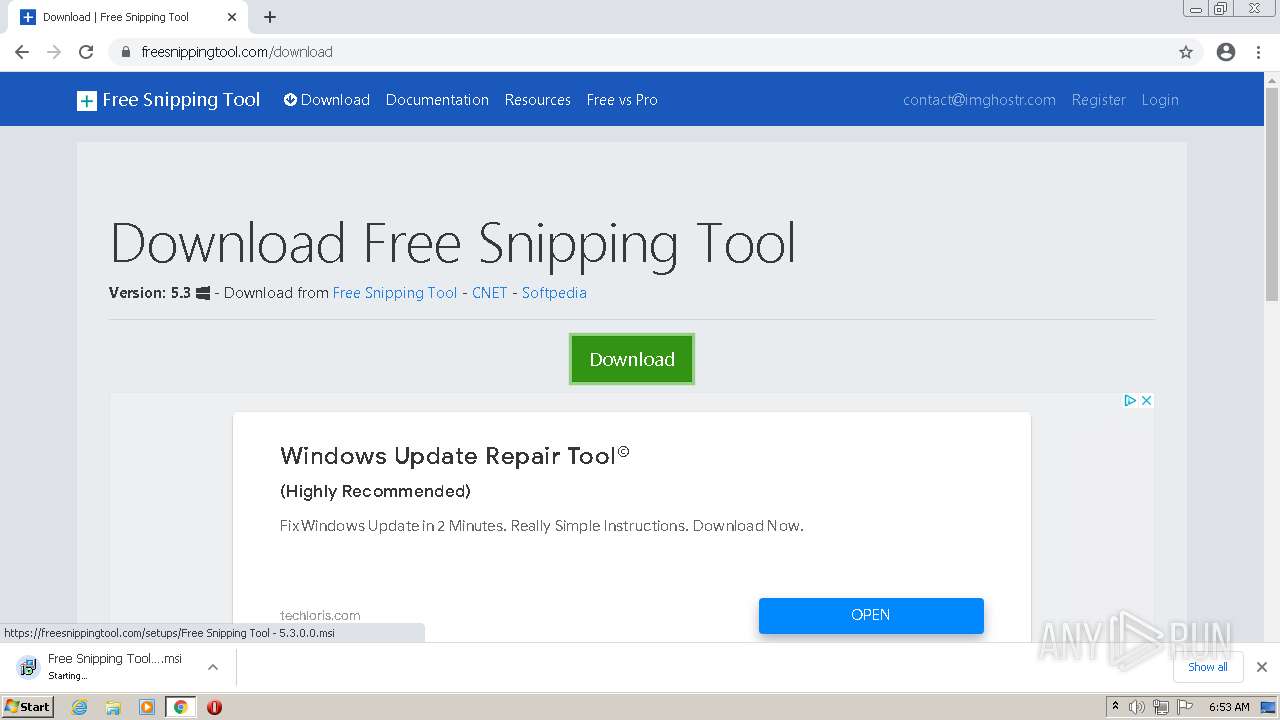Click the green Download button
Screen dimensions: 1280x720
tap(632, 359)
